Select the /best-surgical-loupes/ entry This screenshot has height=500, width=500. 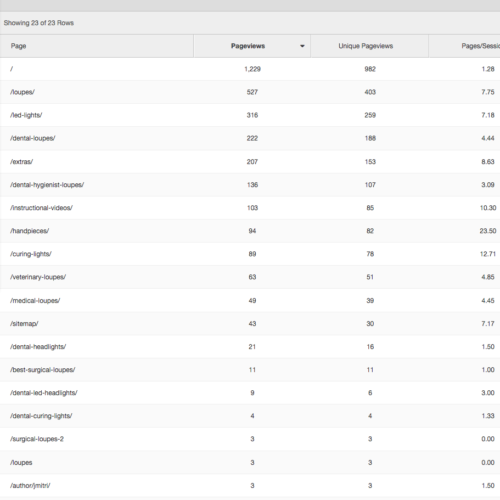43,370
